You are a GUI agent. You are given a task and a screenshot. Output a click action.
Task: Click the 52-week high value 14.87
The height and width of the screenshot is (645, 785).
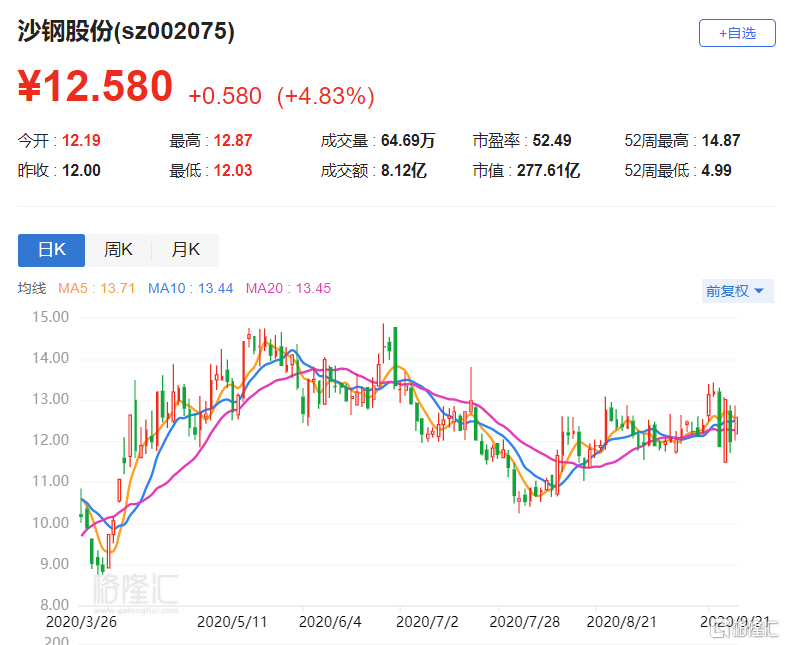[721, 141]
